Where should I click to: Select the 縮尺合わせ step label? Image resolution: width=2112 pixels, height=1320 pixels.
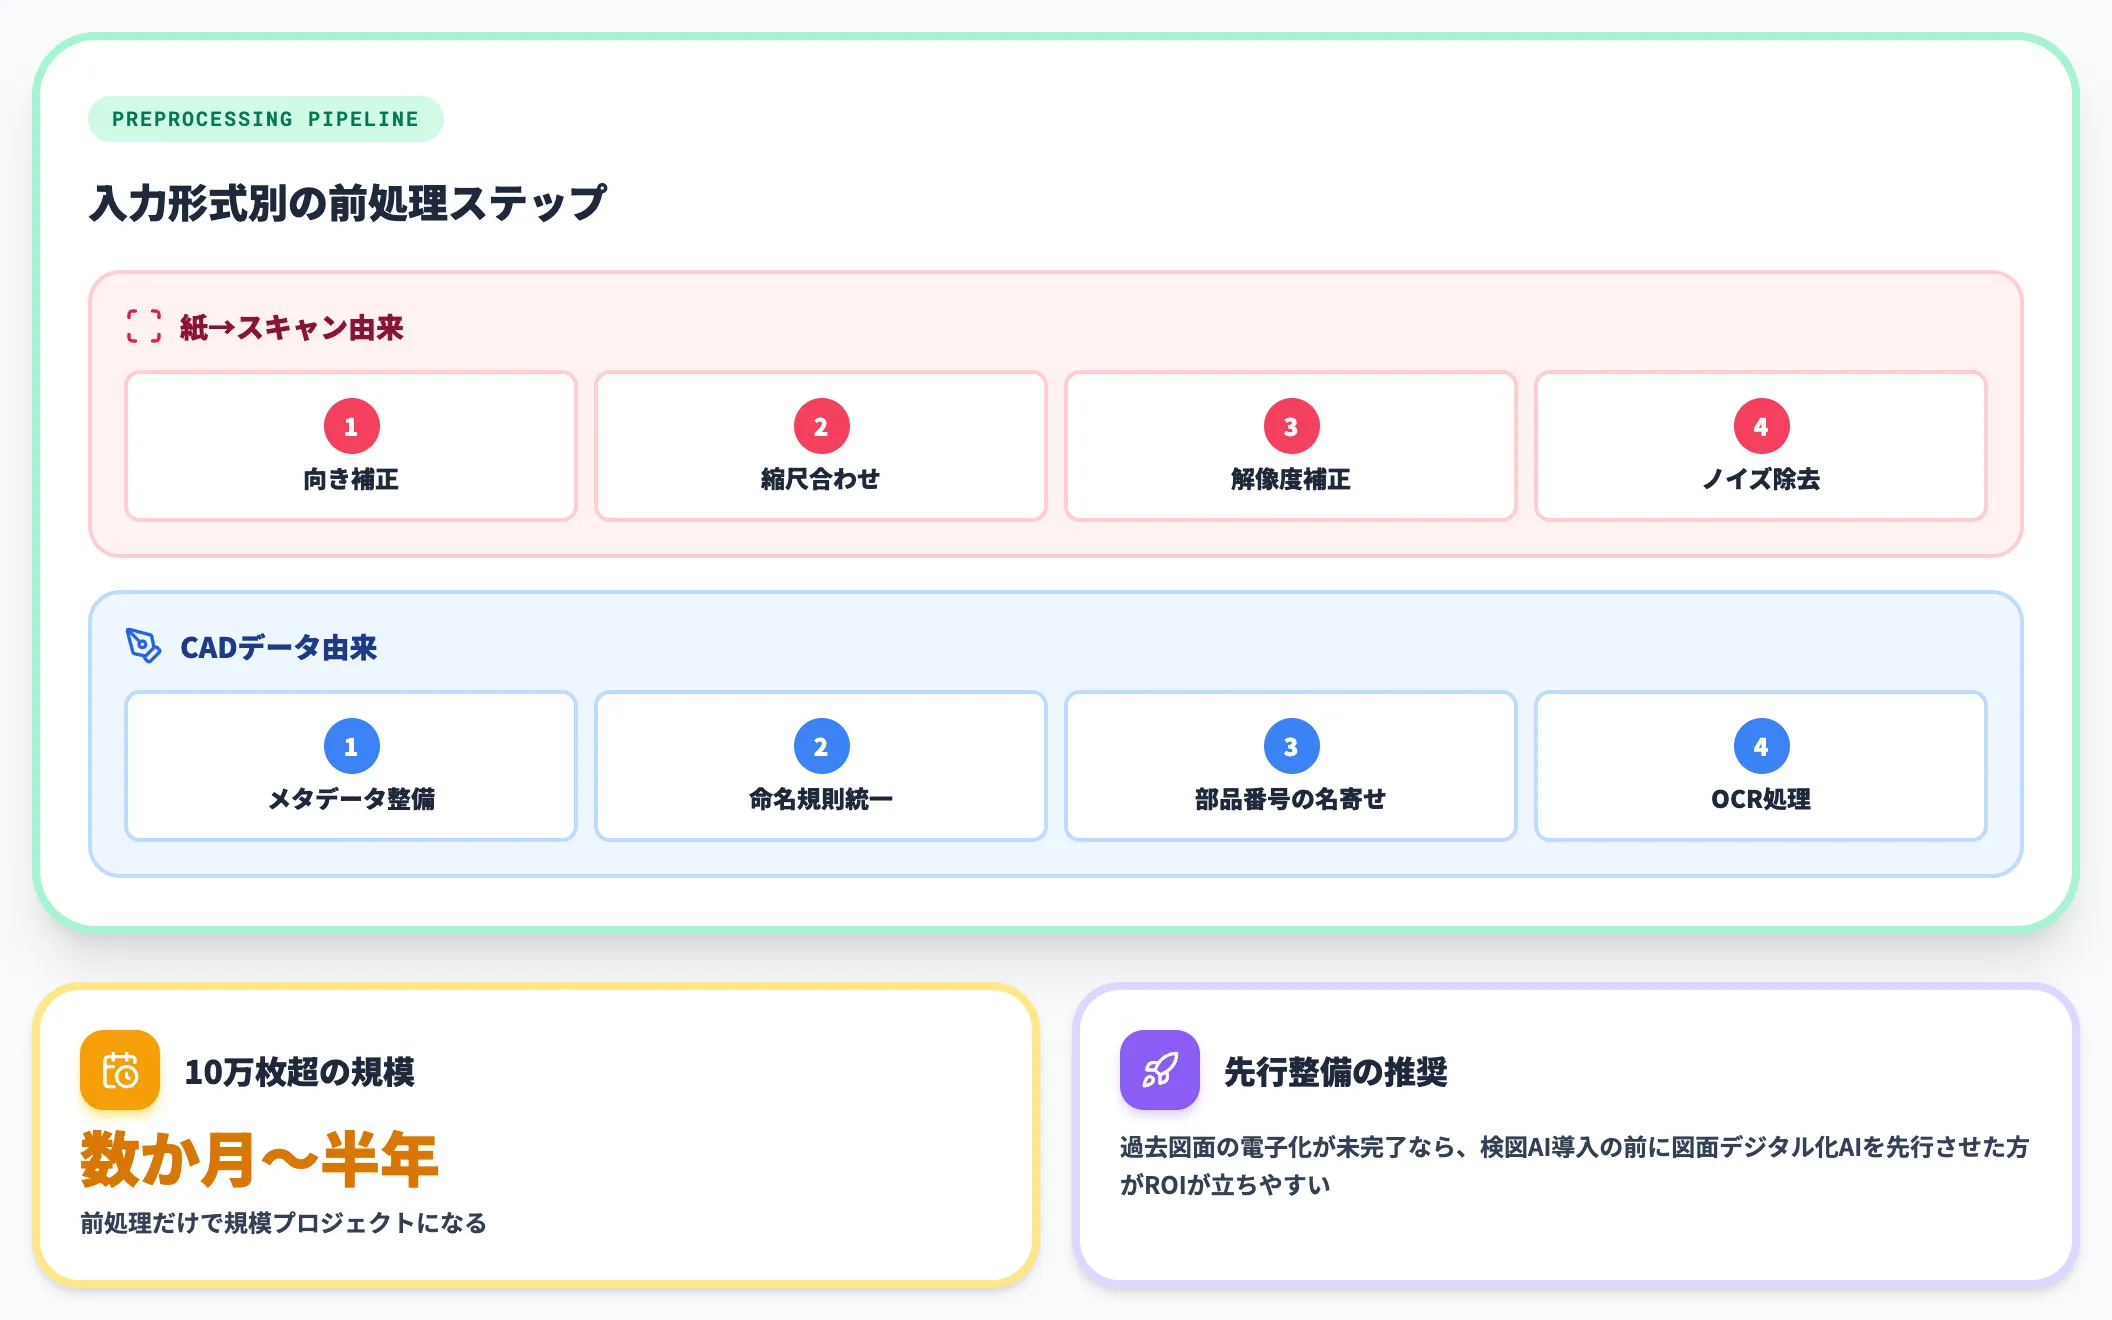821,479
